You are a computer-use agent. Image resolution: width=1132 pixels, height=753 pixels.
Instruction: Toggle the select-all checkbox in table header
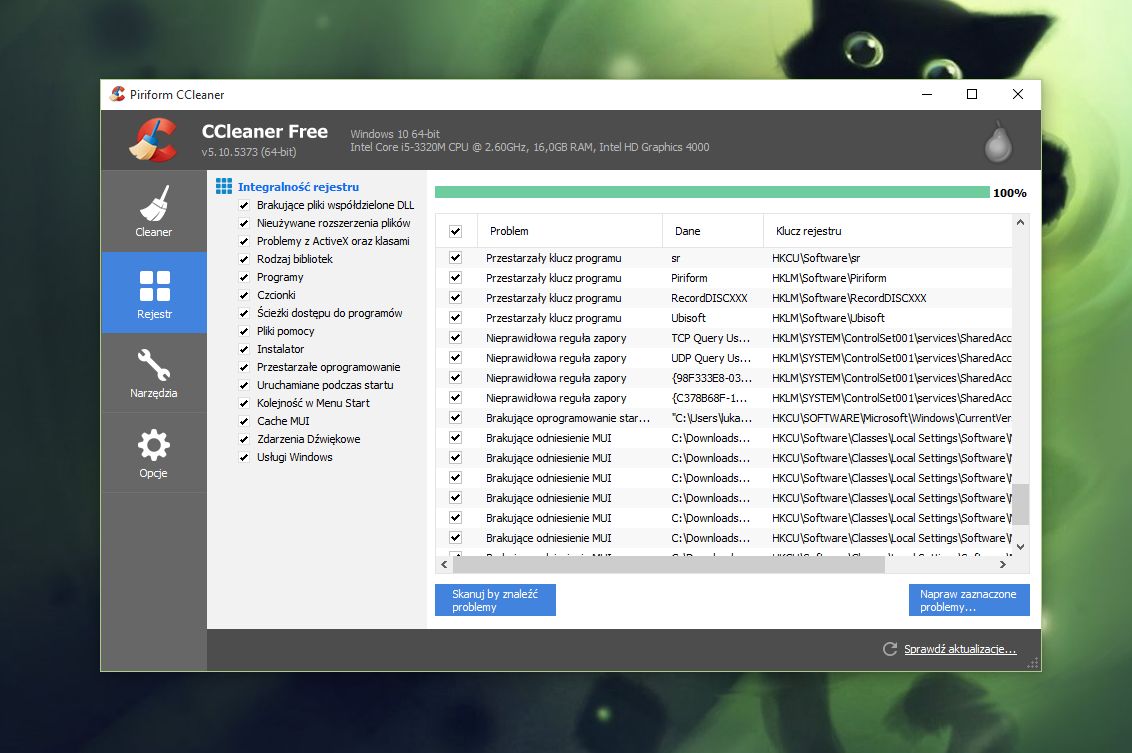456,231
